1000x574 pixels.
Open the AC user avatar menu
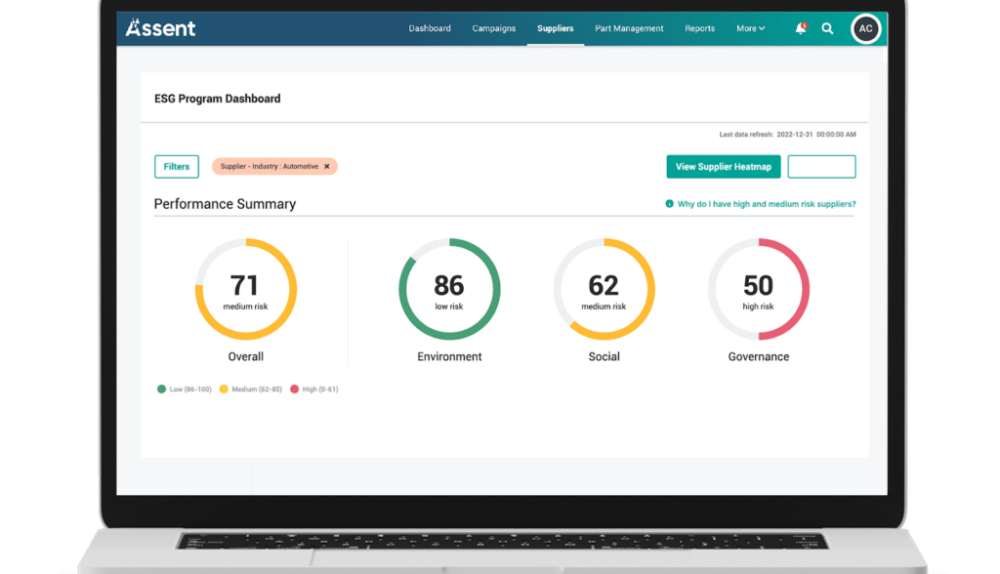[x=866, y=29]
